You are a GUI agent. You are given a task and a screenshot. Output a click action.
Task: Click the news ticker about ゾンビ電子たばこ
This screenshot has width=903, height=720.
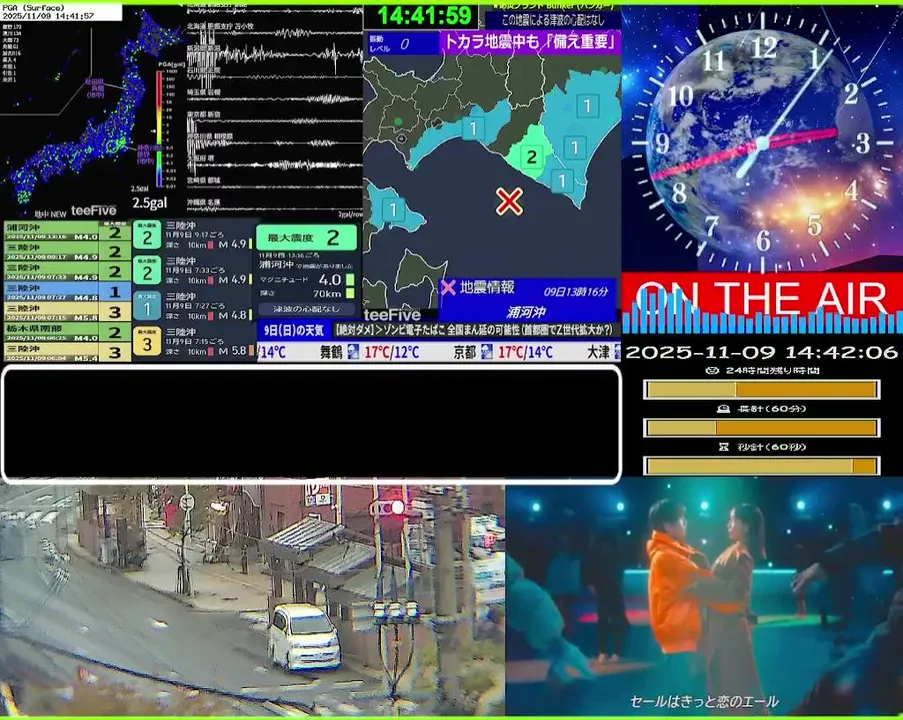(475, 330)
